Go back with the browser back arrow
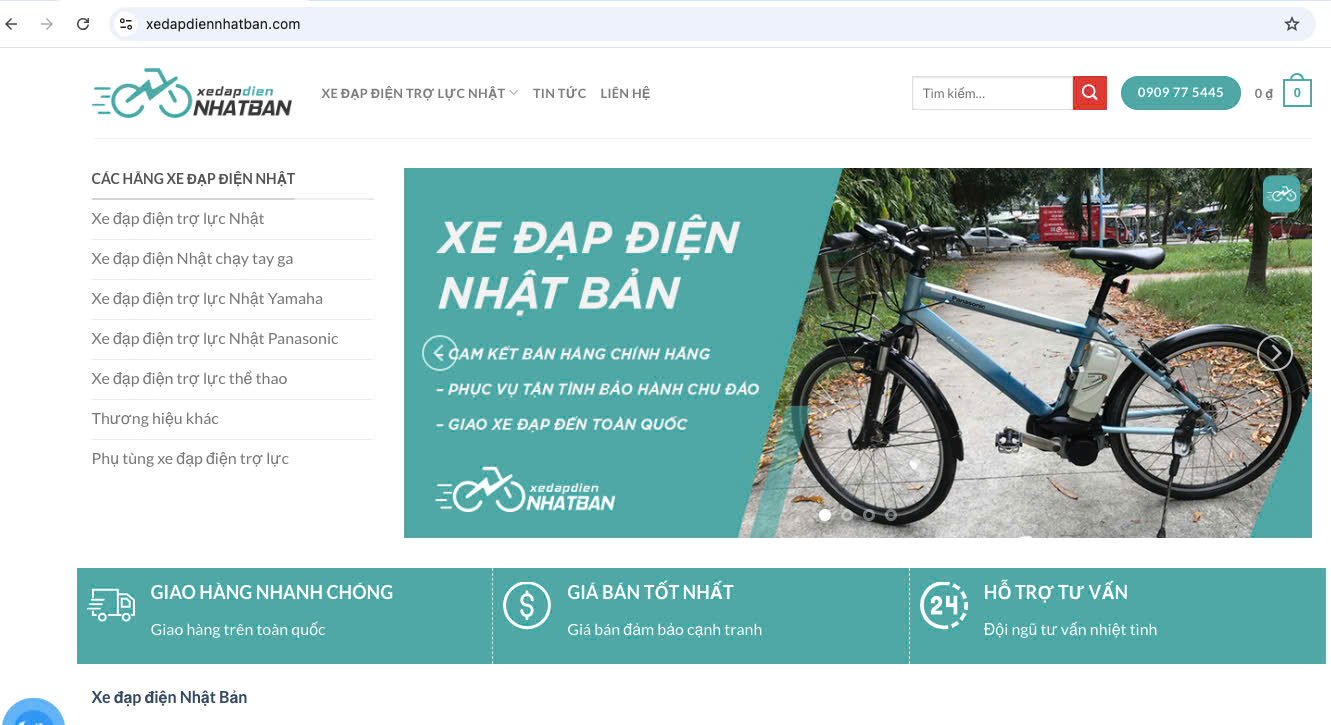Screen dimensions: 1331x725 coord(12,24)
